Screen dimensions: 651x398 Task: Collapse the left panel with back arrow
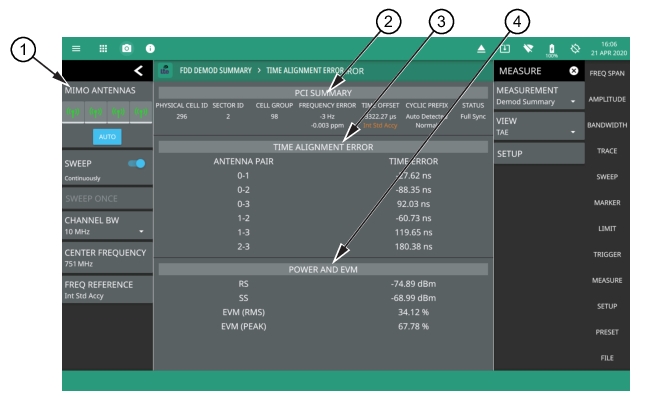click(139, 71)
